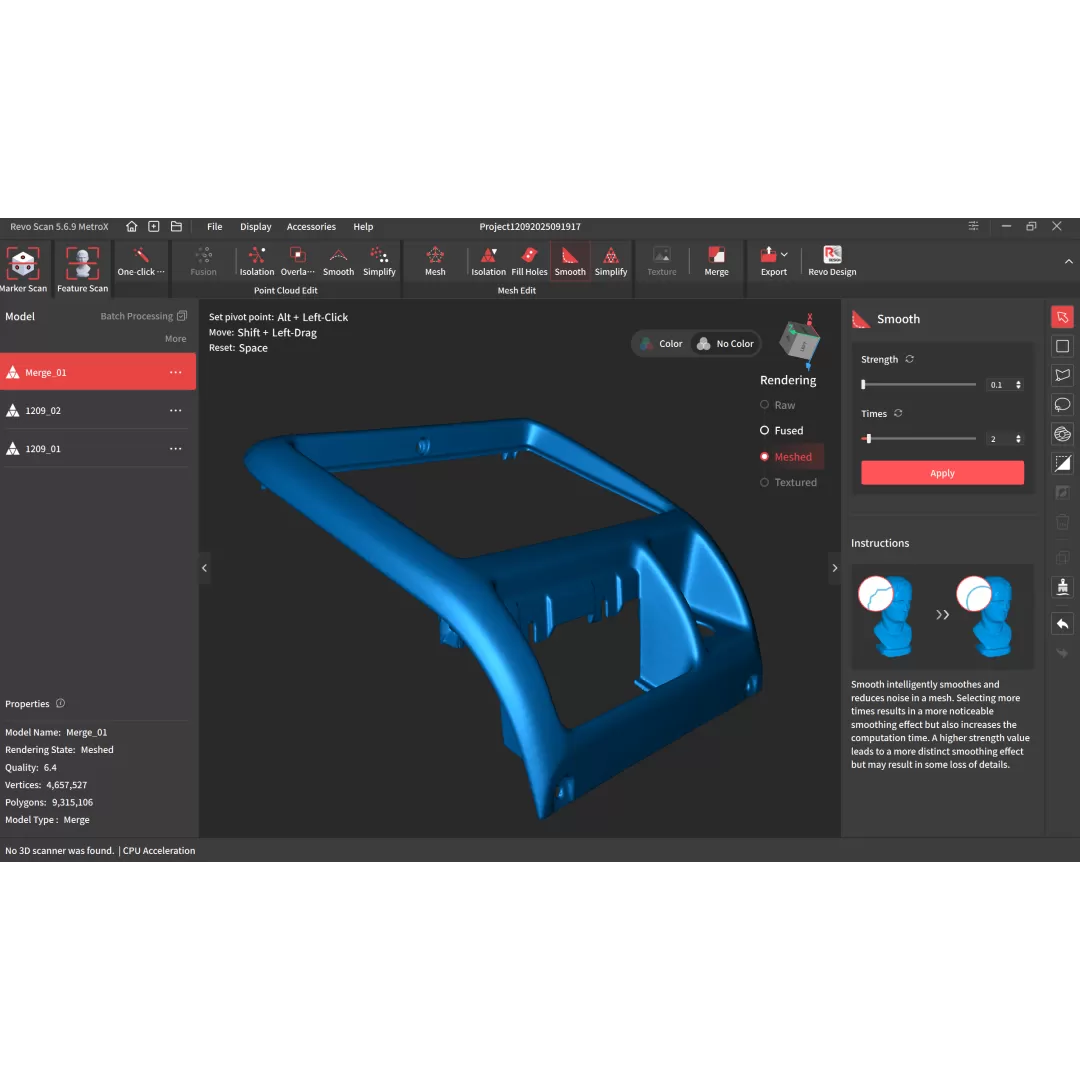Launch Revo Design from toolbar

(832, 261)
